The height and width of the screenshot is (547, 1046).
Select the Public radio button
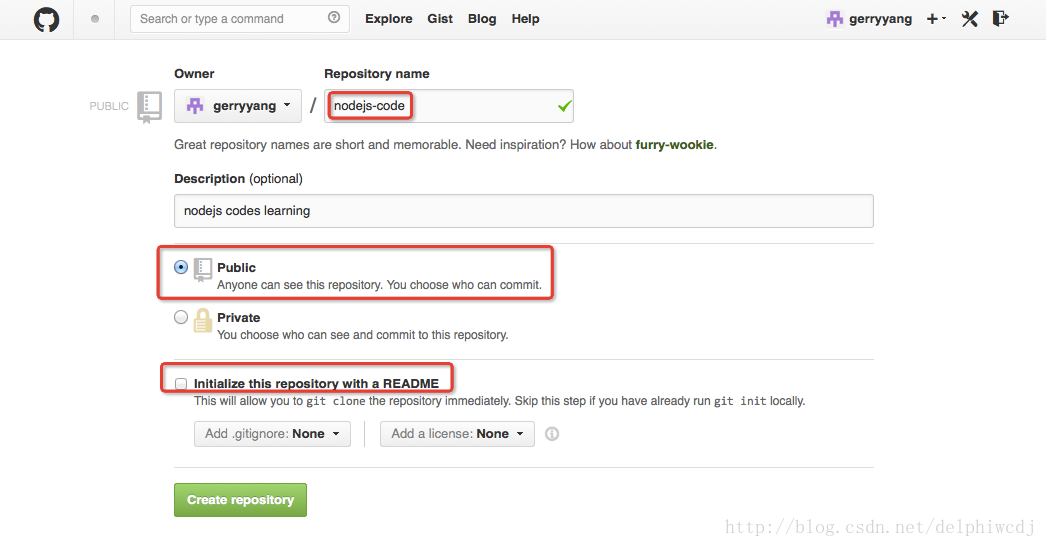tap(181, 267)
